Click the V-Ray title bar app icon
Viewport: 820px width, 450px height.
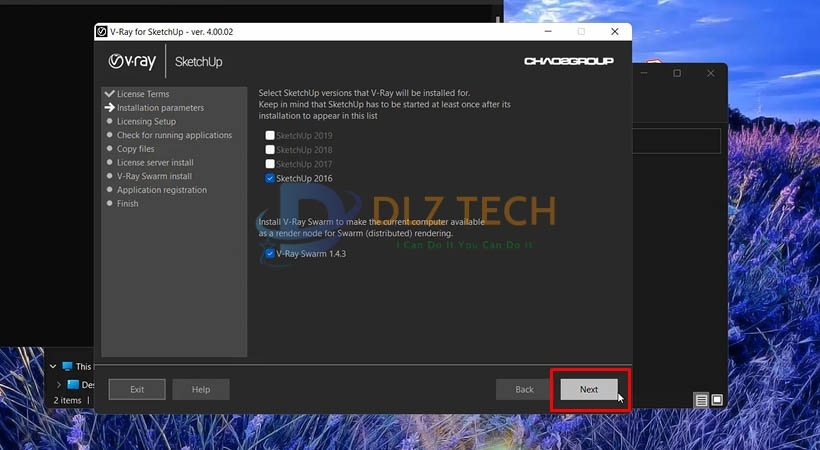[x=102, y=32]
